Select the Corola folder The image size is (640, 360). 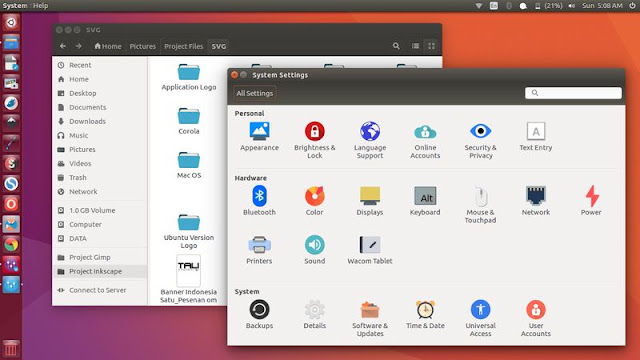tap(189, 121)
